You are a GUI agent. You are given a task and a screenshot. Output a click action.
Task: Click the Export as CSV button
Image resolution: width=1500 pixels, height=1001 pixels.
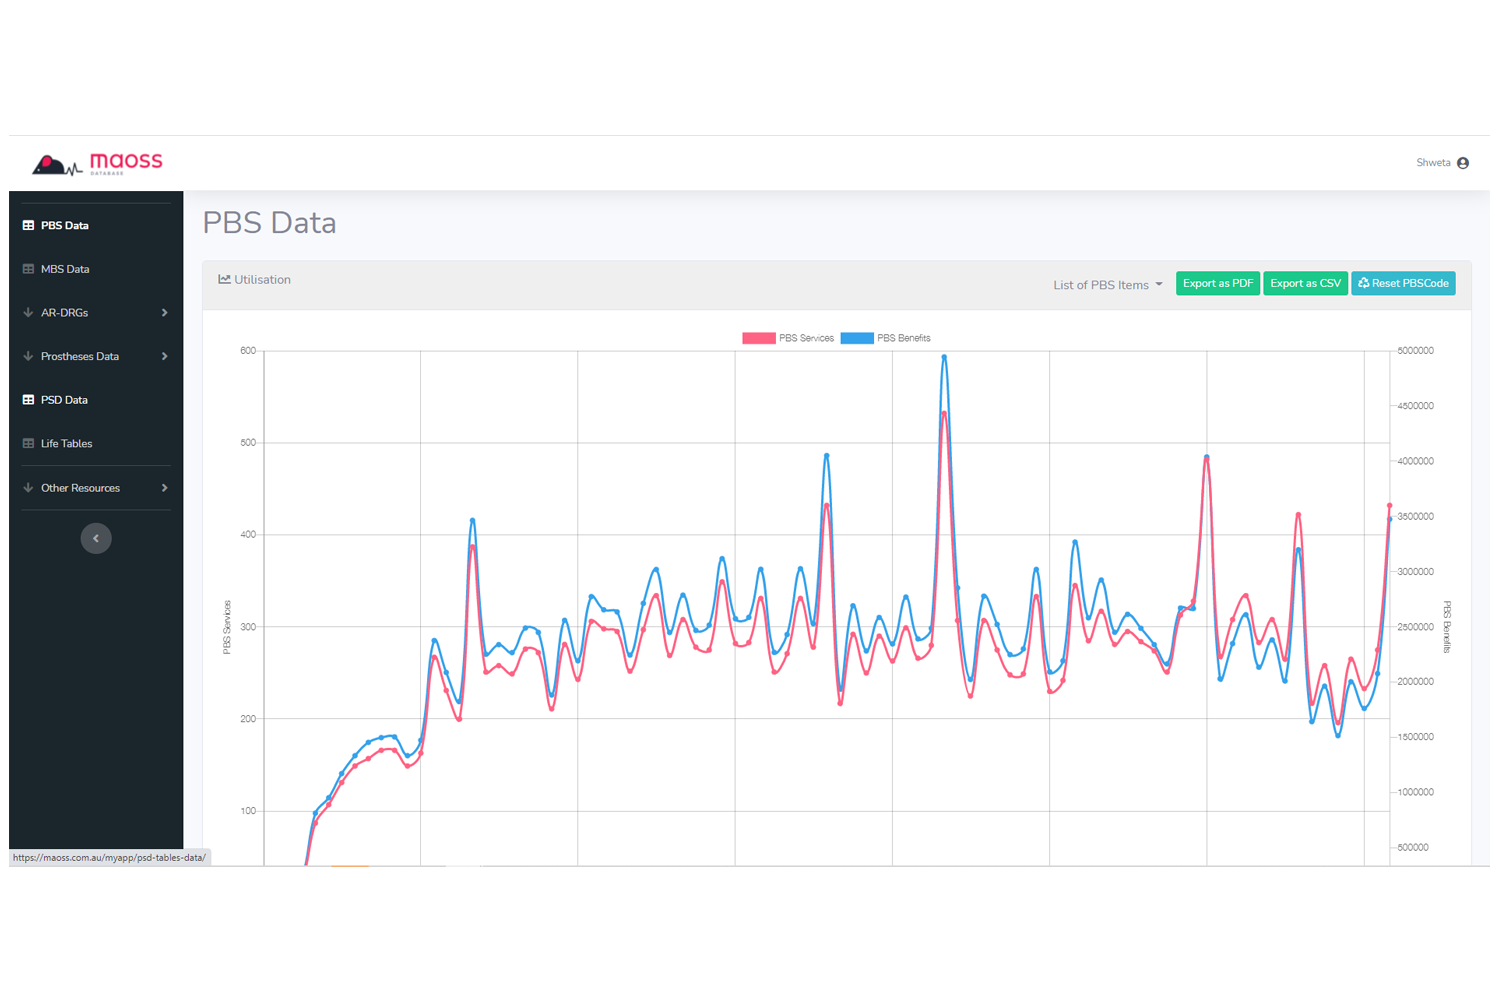[1305, 284]
